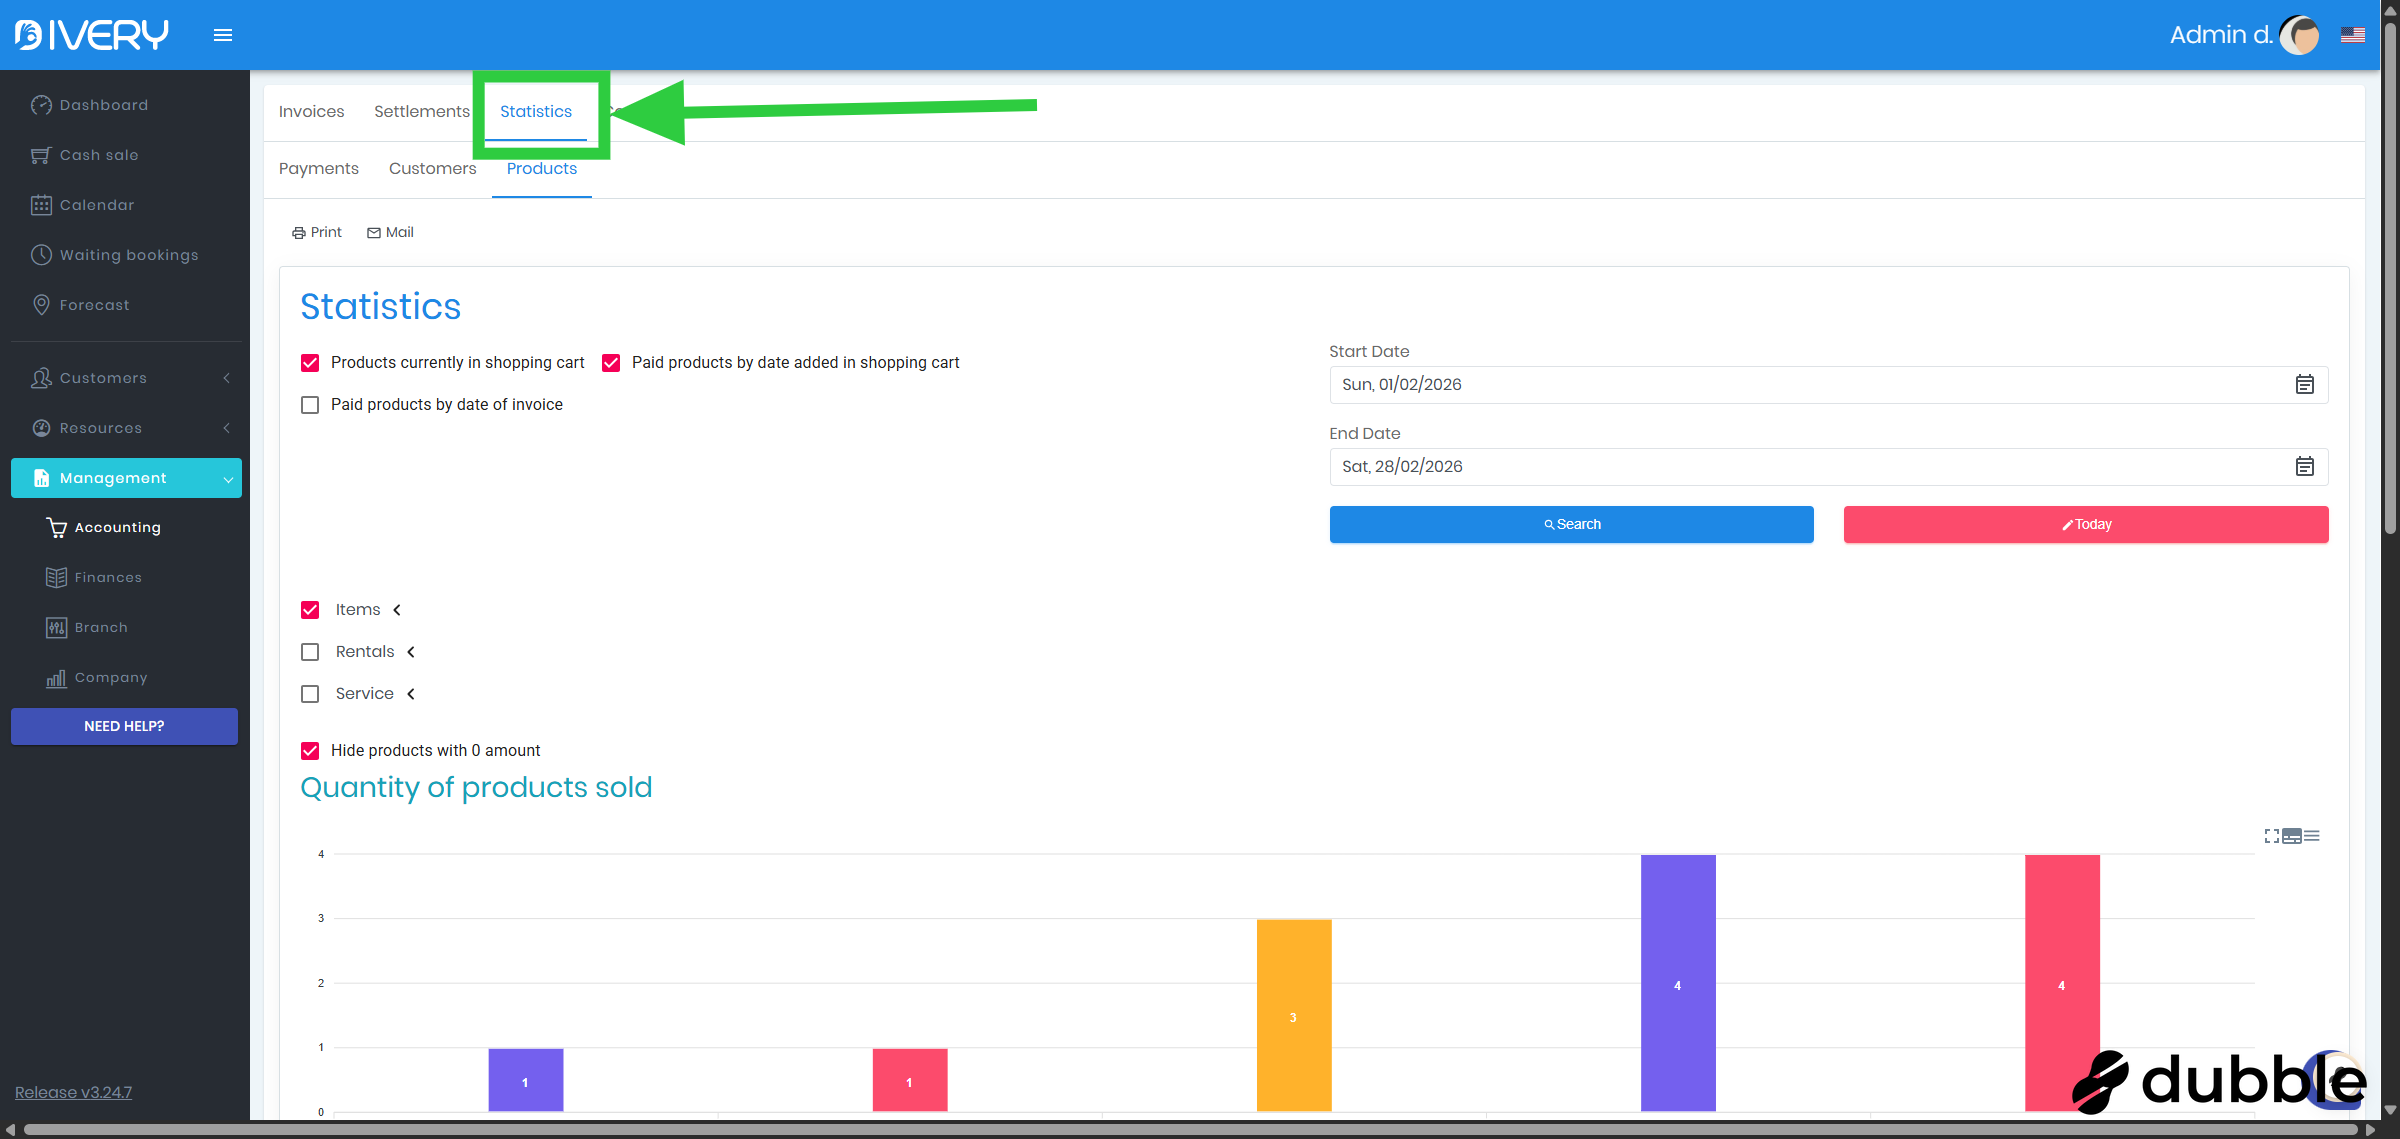Expand the Service category chevron
2400x1139 pixels.
[411, 694]
